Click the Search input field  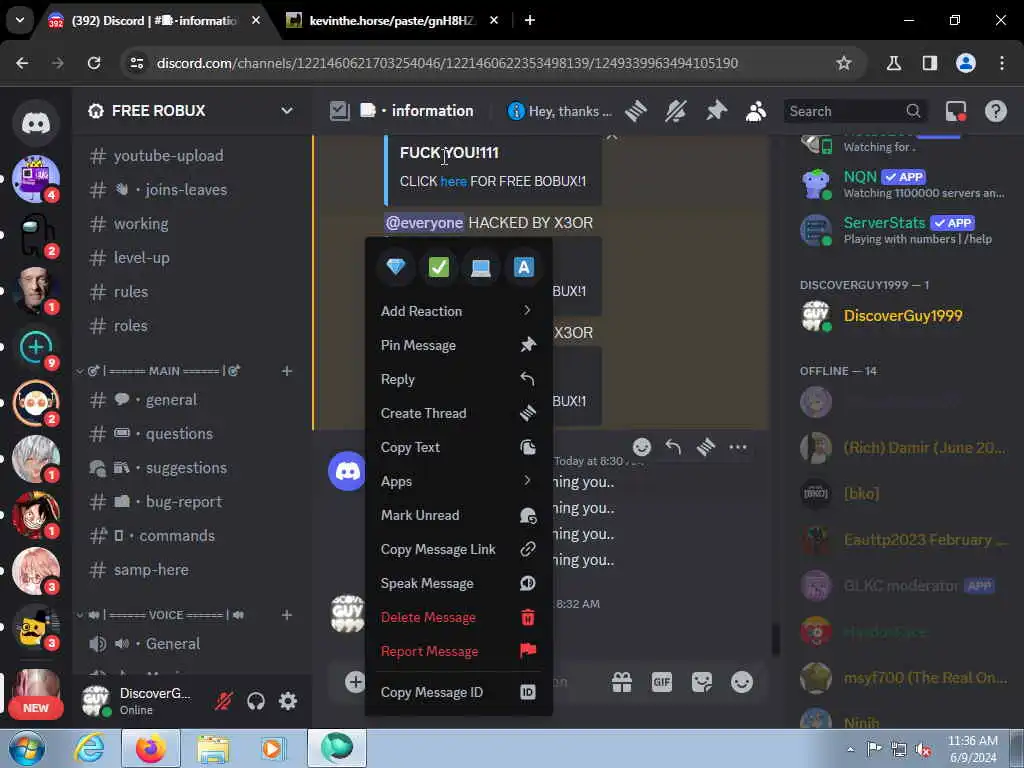[x=855, y=111]
